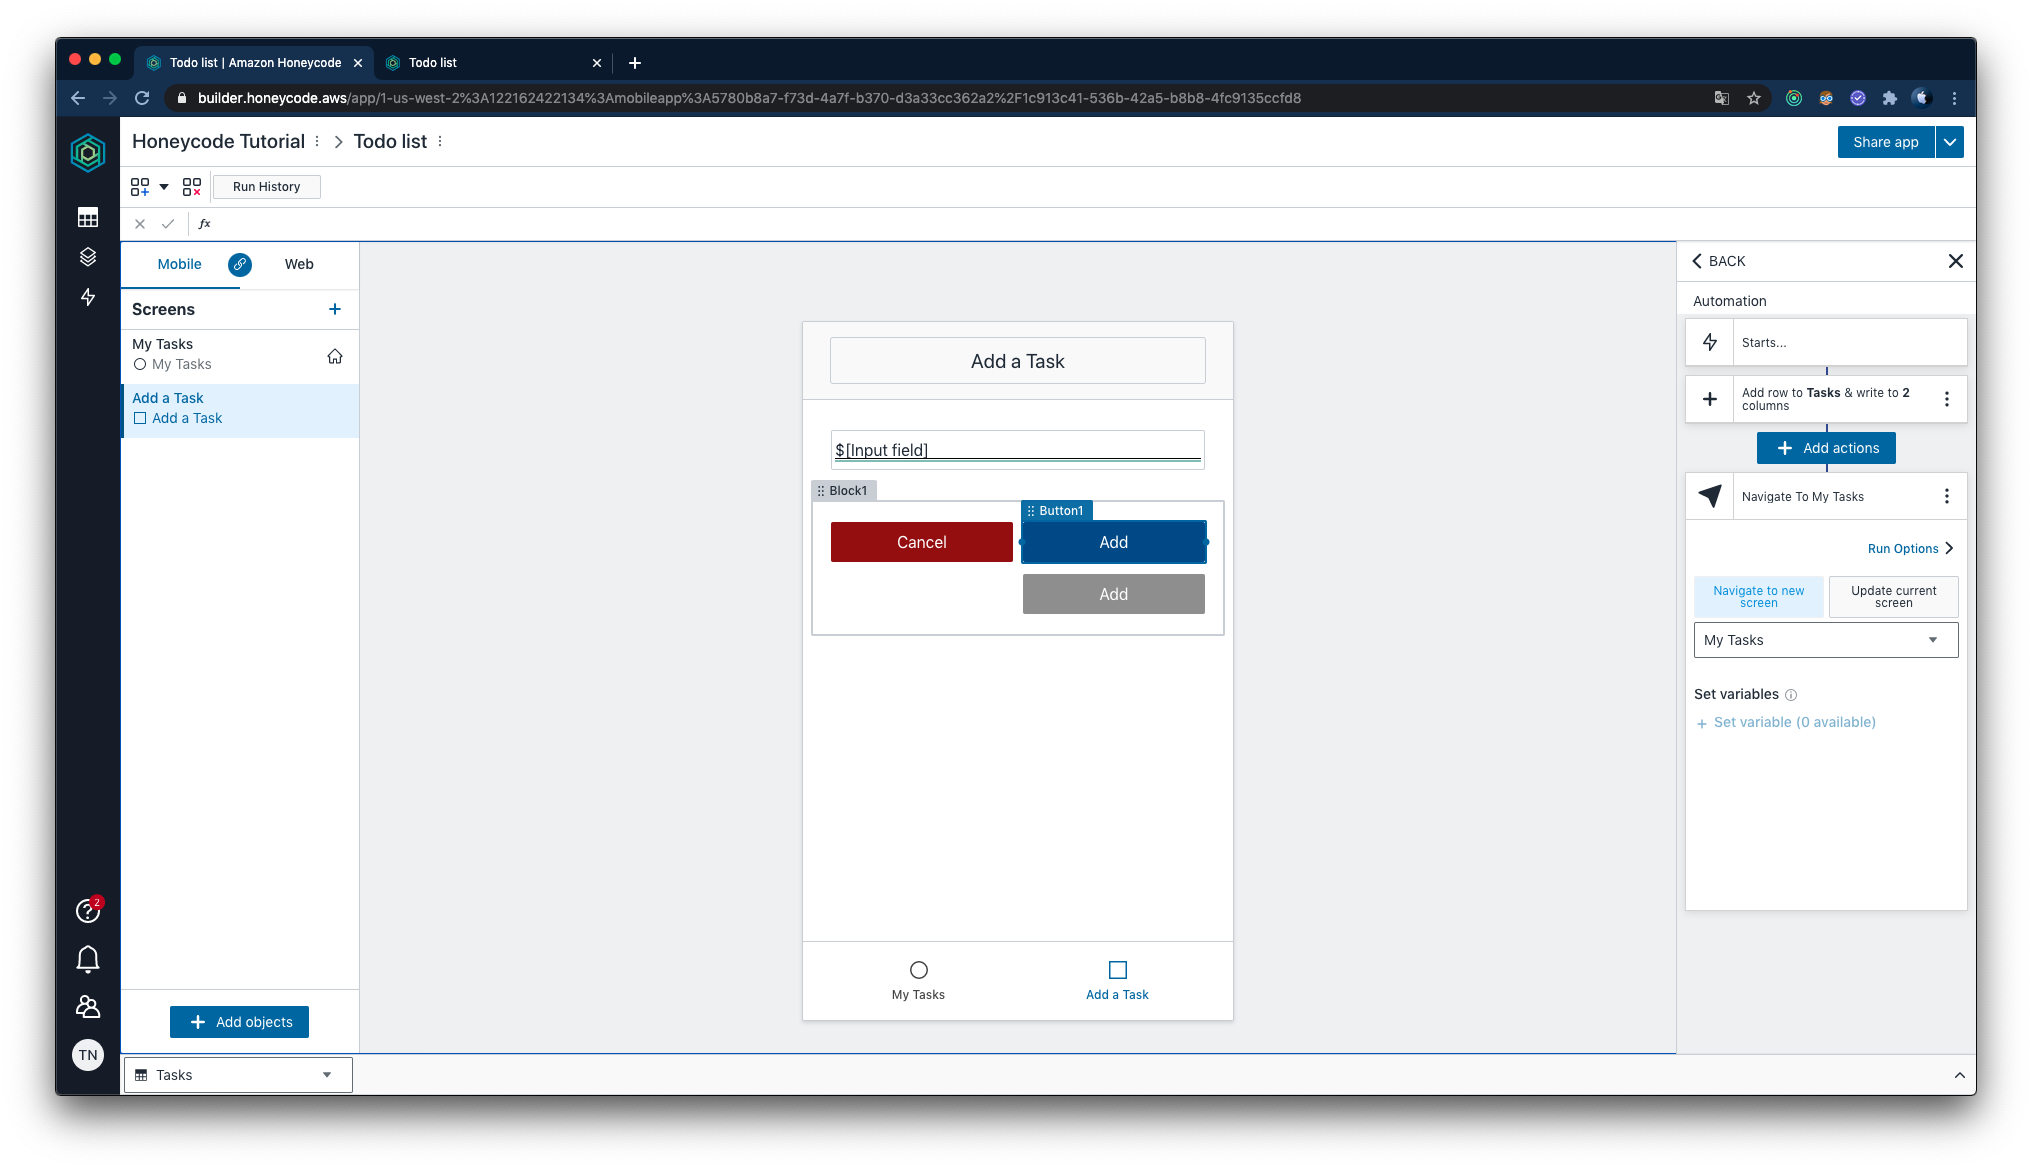The width and height of the screenshot is (2032, 1169).
Task: Switch to the Web tab
Action: point(299,264)
